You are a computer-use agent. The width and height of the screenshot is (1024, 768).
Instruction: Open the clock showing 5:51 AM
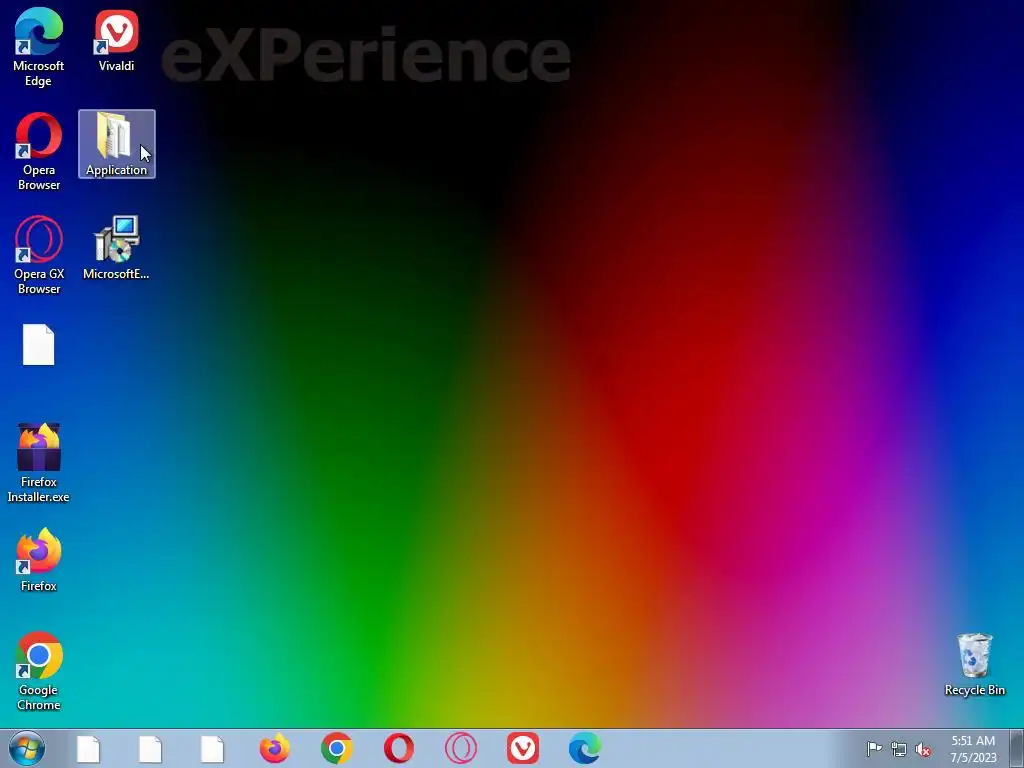tap(973, 749)
